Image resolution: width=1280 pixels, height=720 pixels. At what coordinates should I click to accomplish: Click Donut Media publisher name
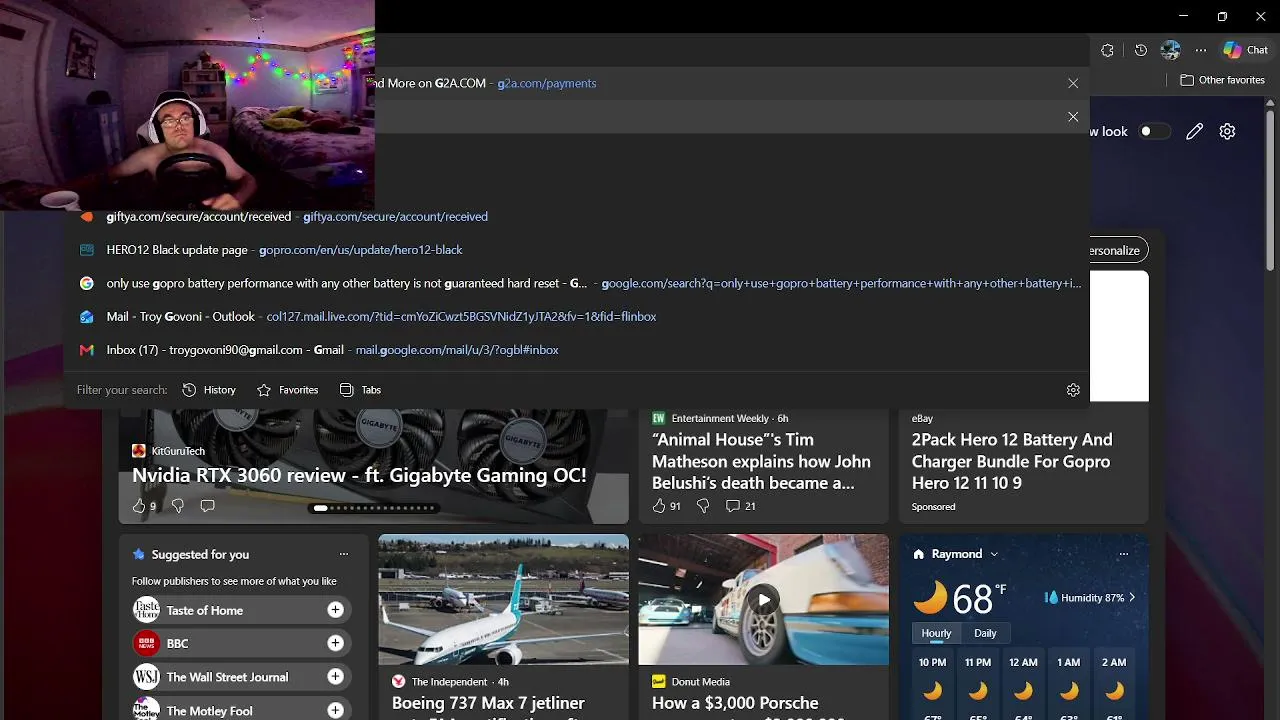pyautogui.click(x=701, y=682)
